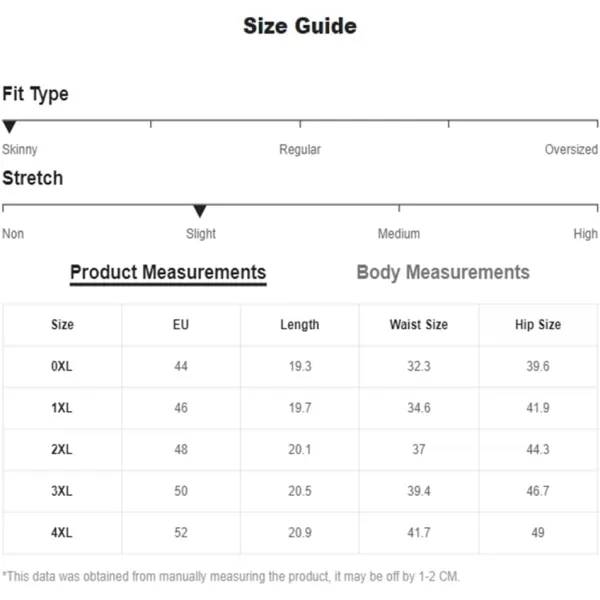Select the 2XL size row

tap(300, 449)
